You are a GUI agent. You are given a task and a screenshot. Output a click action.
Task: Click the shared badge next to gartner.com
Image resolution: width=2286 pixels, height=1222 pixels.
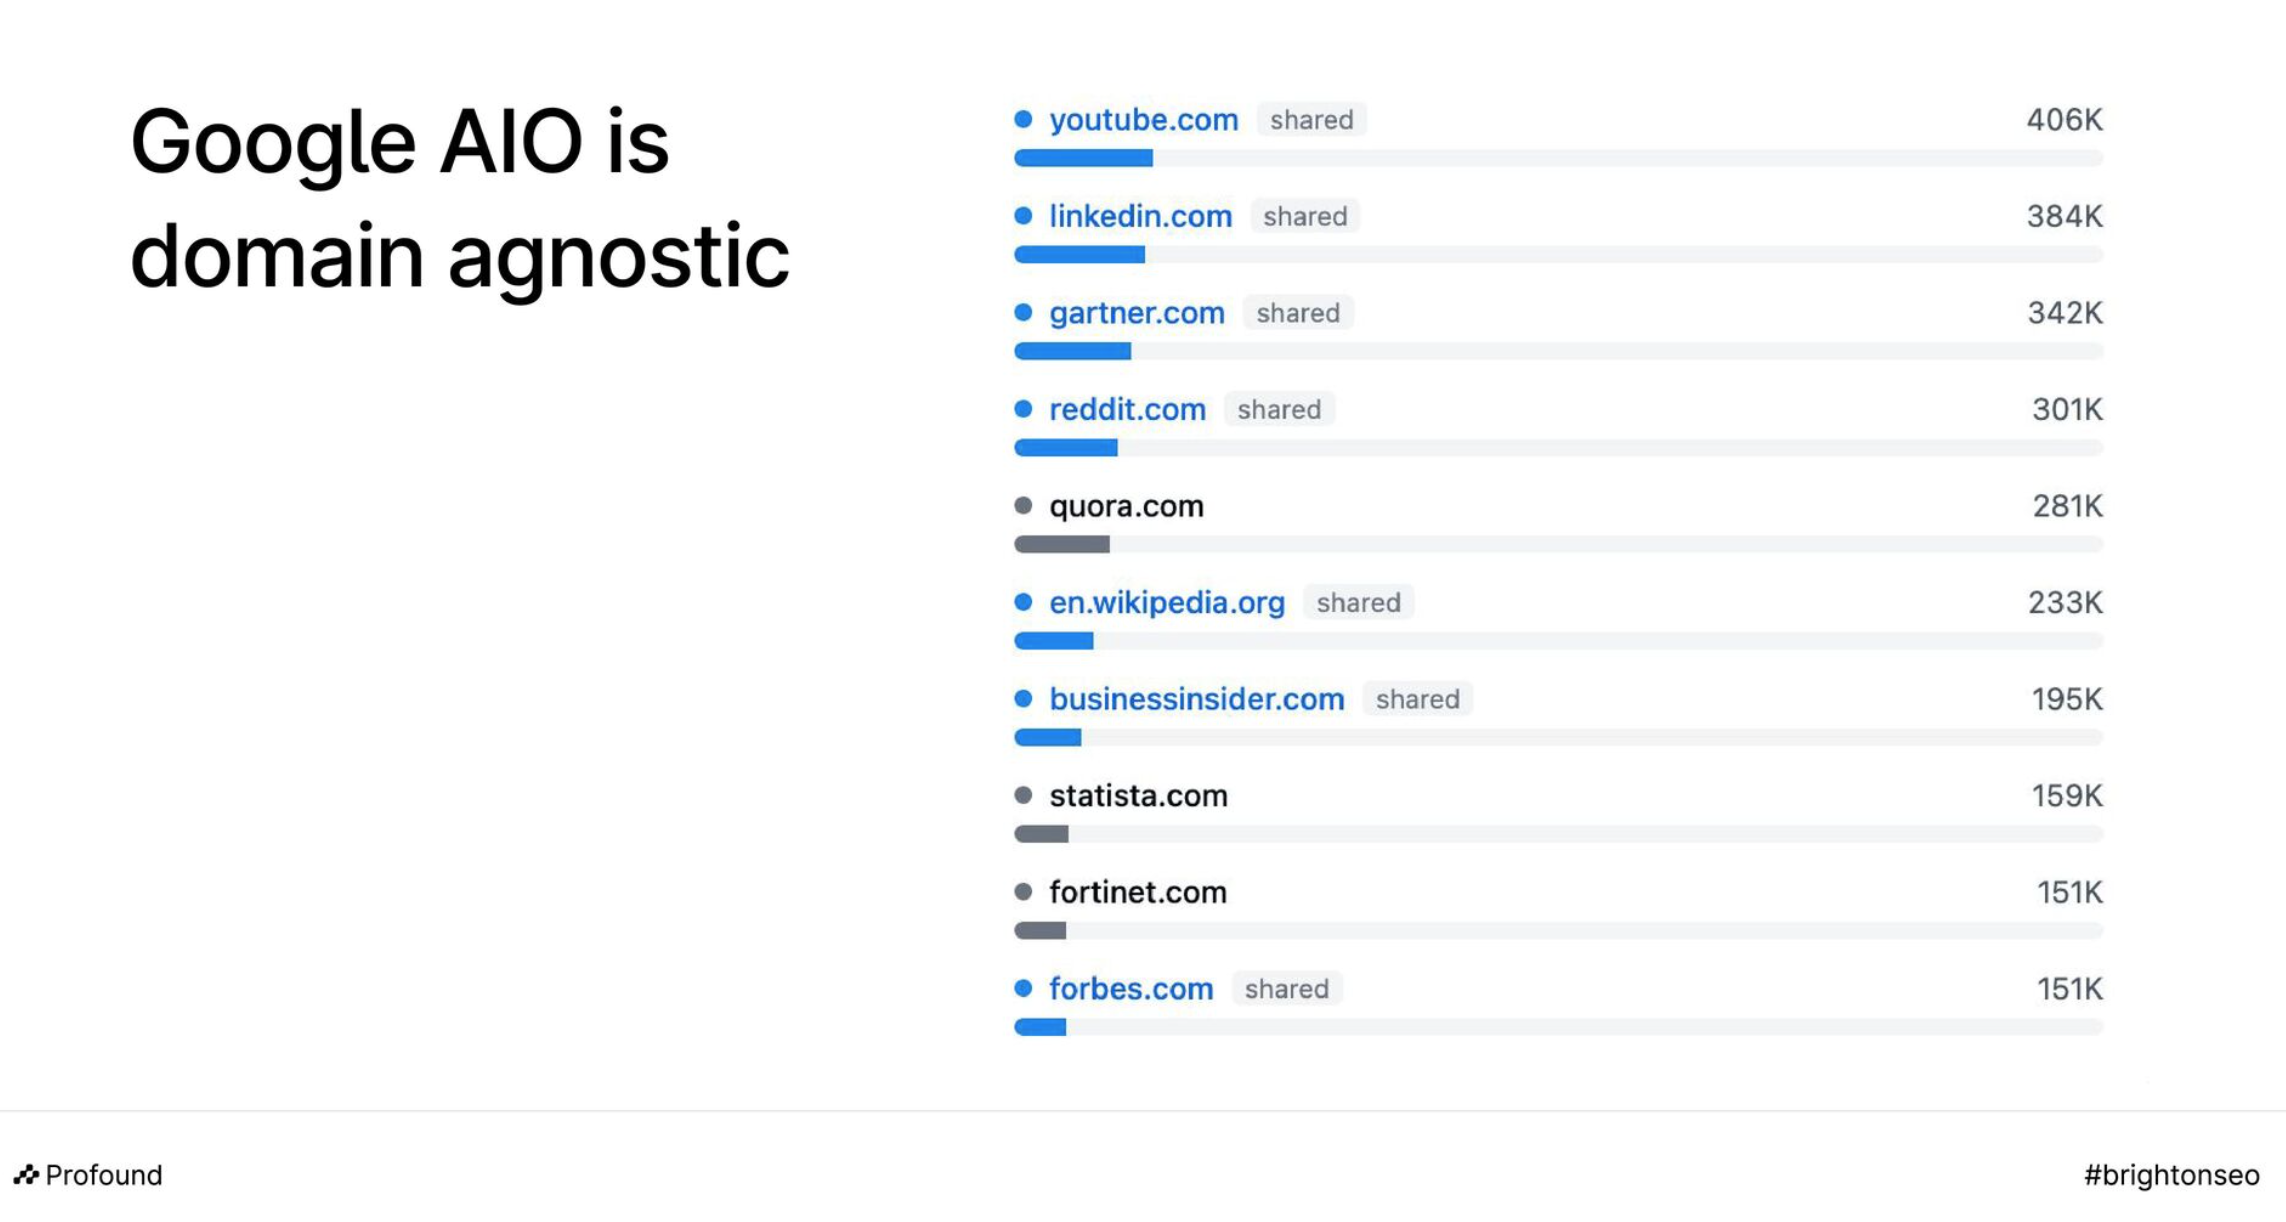[1298, 313]
